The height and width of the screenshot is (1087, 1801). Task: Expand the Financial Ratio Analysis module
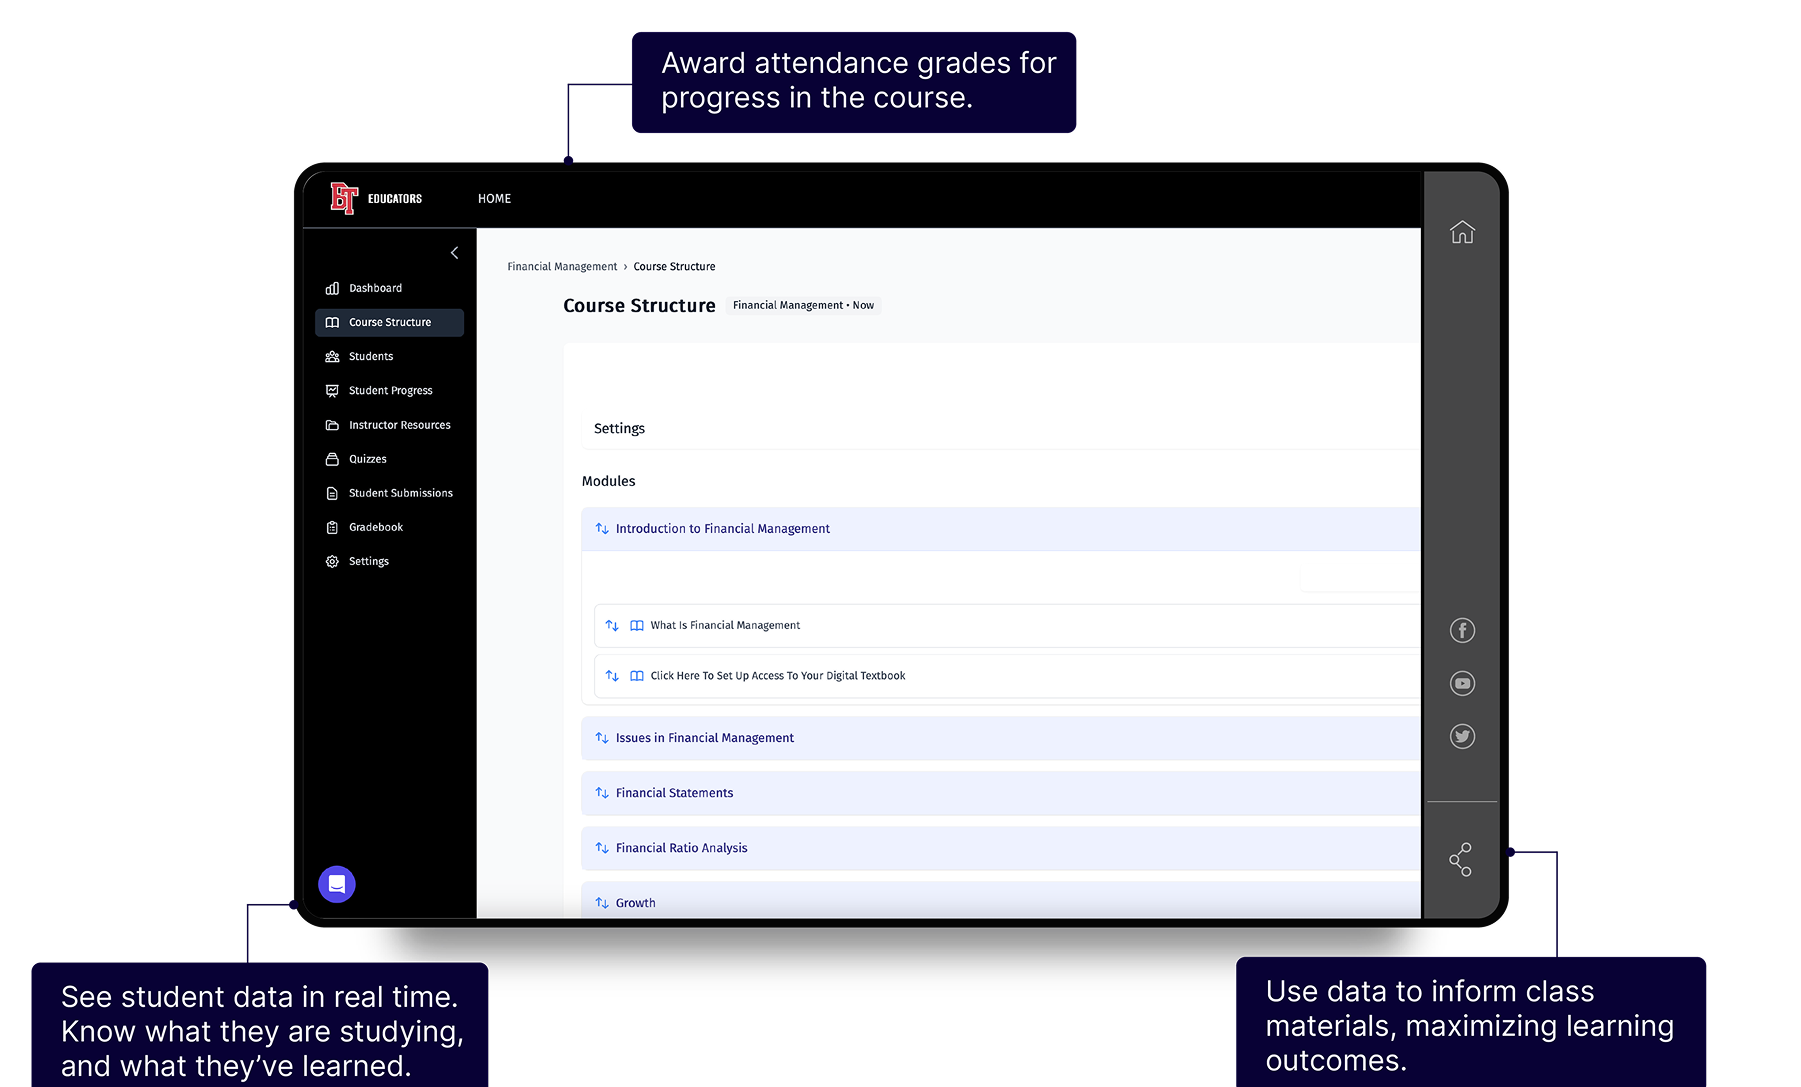(x=681, y=848)
